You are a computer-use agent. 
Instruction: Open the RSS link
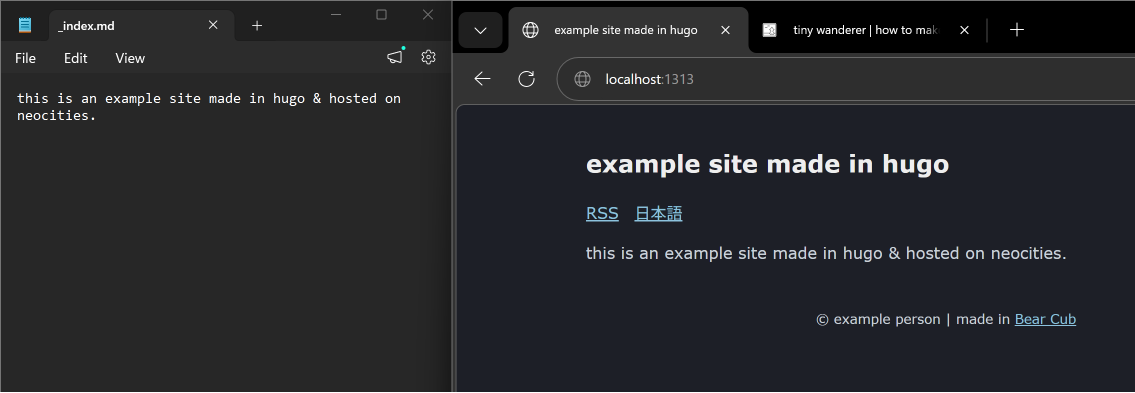pyautogui.click(x=602, y=214)
